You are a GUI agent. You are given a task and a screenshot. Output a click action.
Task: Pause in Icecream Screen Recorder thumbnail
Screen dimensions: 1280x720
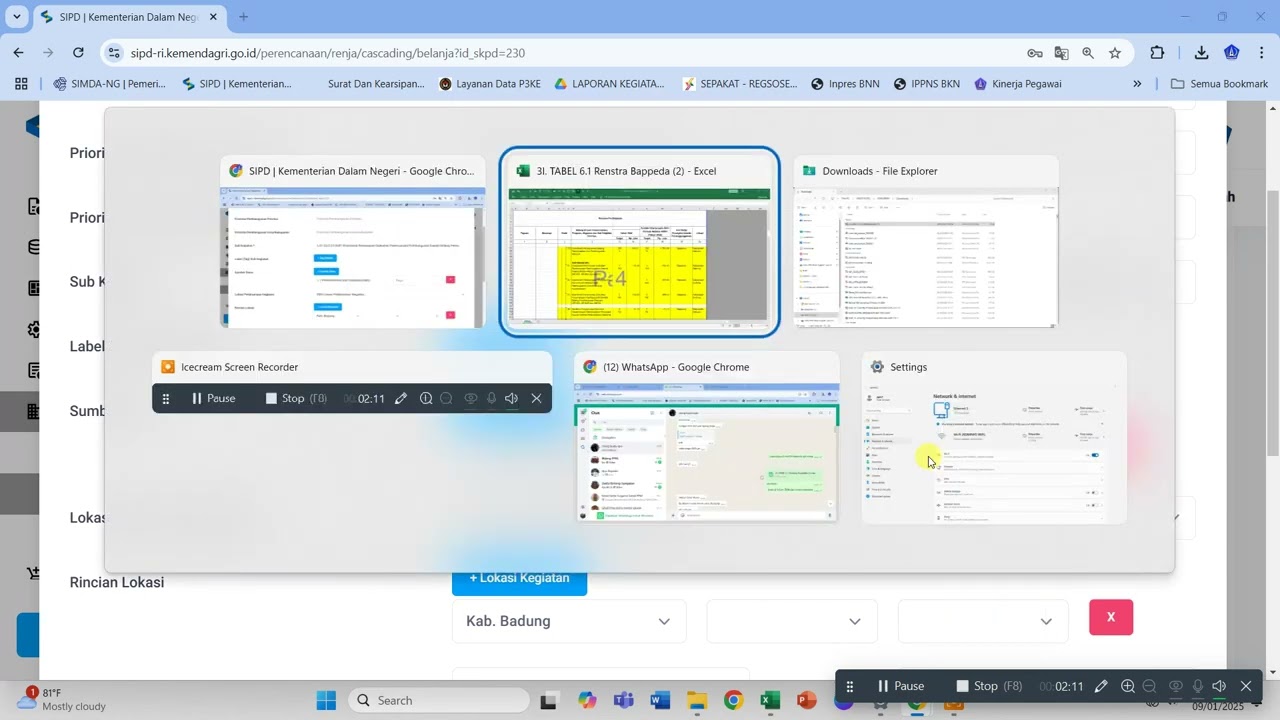coord(213,398)
